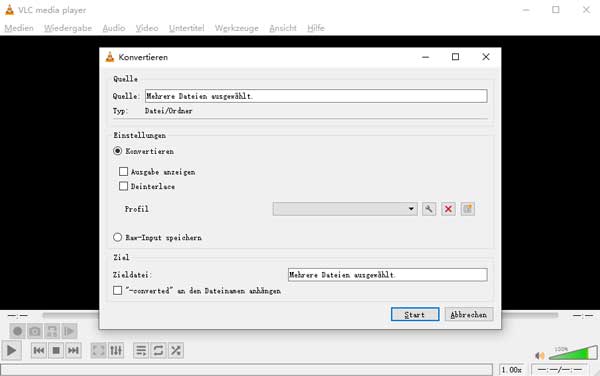Click the 'Datei/Ordner' type text
The image size is (600, 376).
168,111
